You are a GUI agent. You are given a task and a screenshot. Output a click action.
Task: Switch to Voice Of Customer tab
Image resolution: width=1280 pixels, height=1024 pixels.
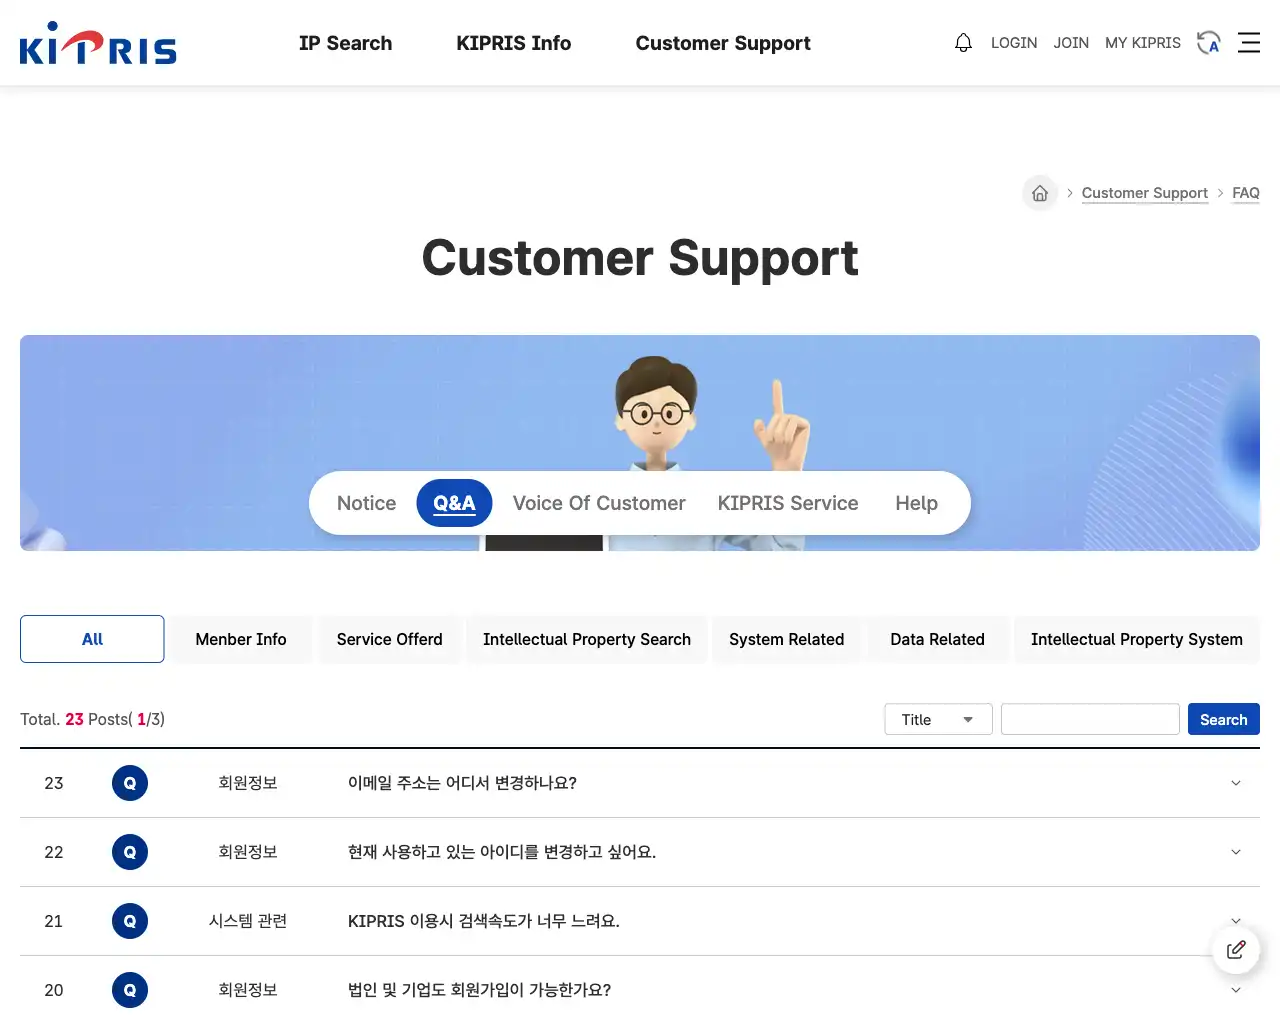point(599,503)
